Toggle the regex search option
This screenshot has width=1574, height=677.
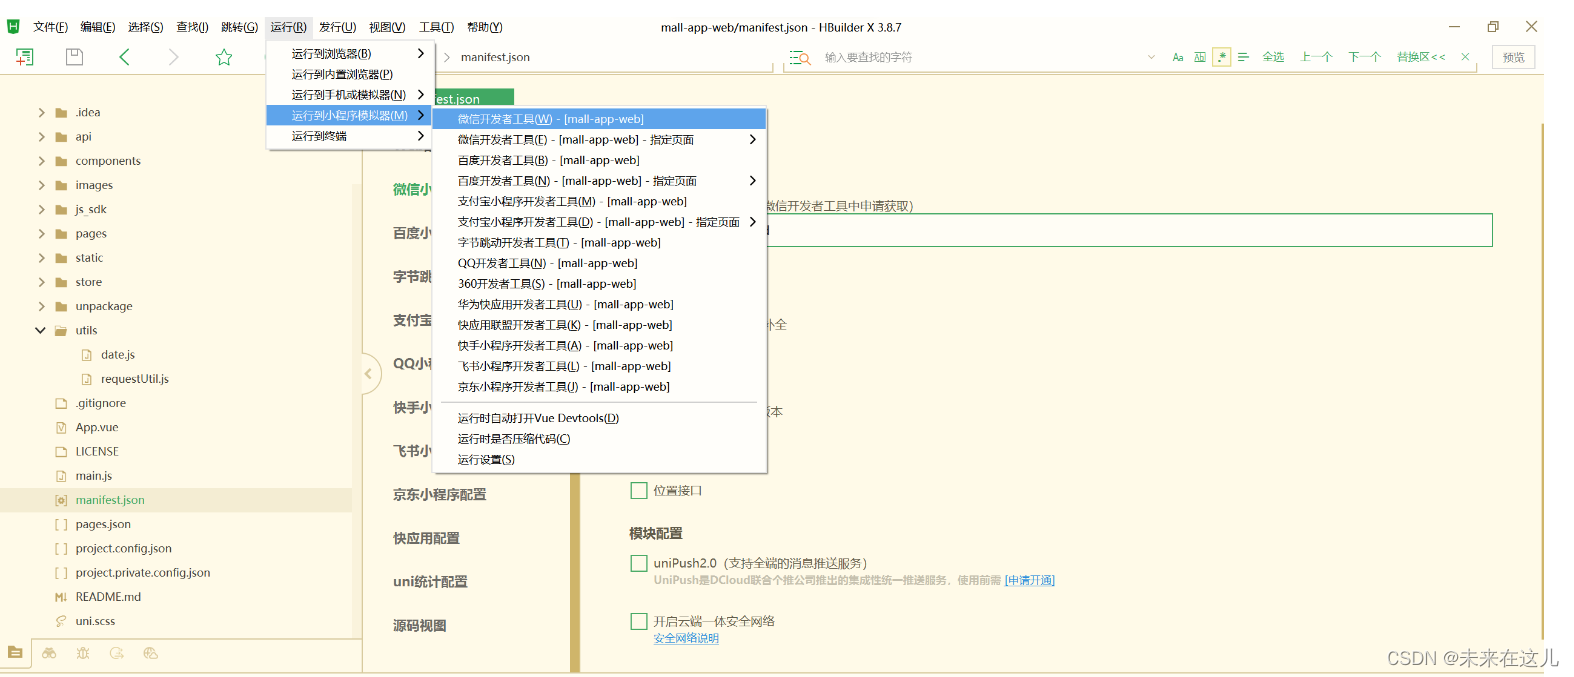(1221, 57)
